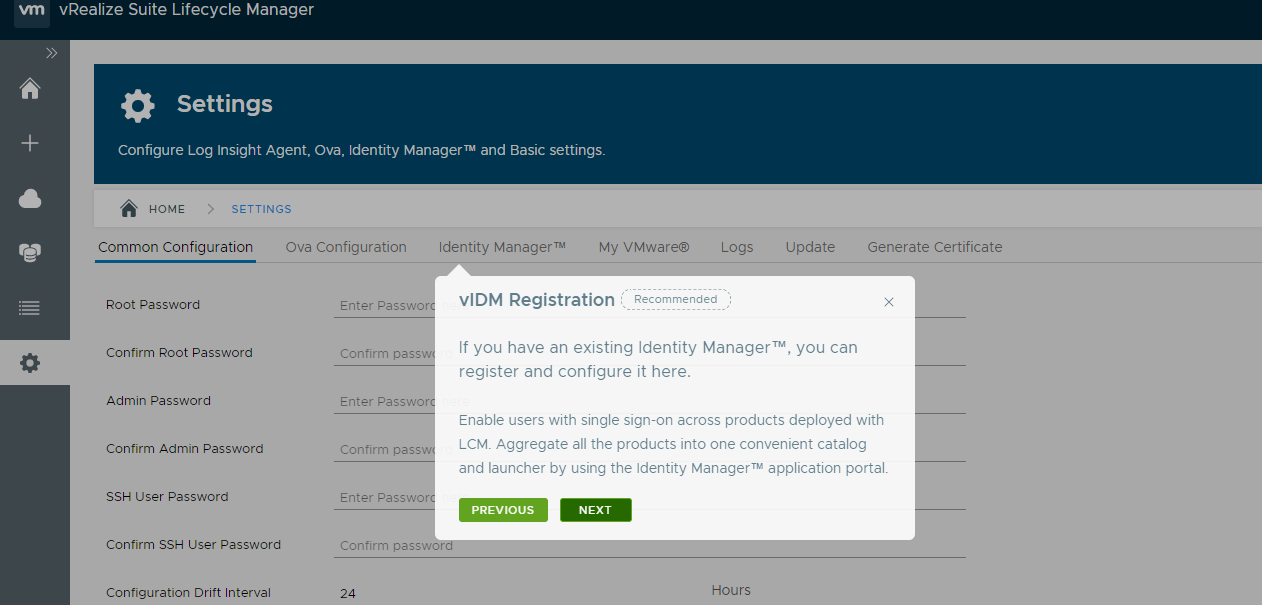Screen dimensions: 1262x605
Task: Open the Identity Manager tab
Action: pos(502,247)
